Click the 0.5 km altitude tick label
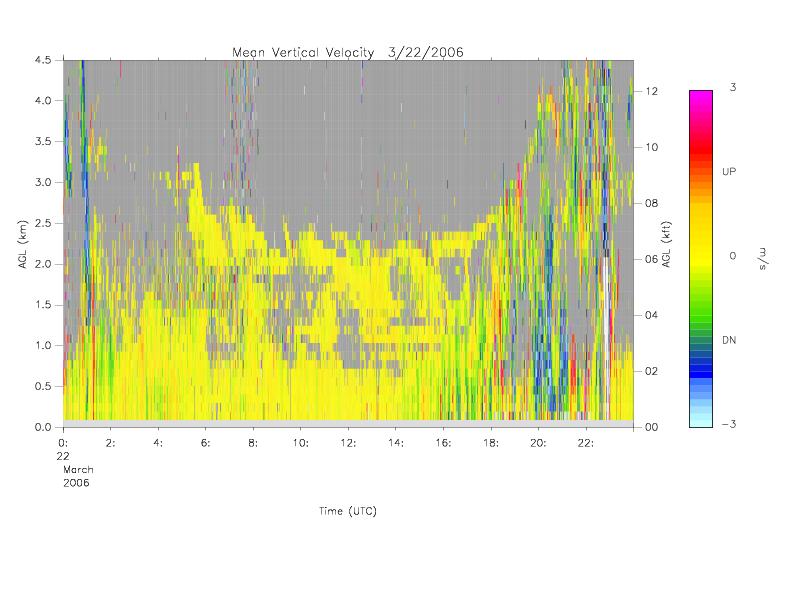 click(x=43, y=386)
